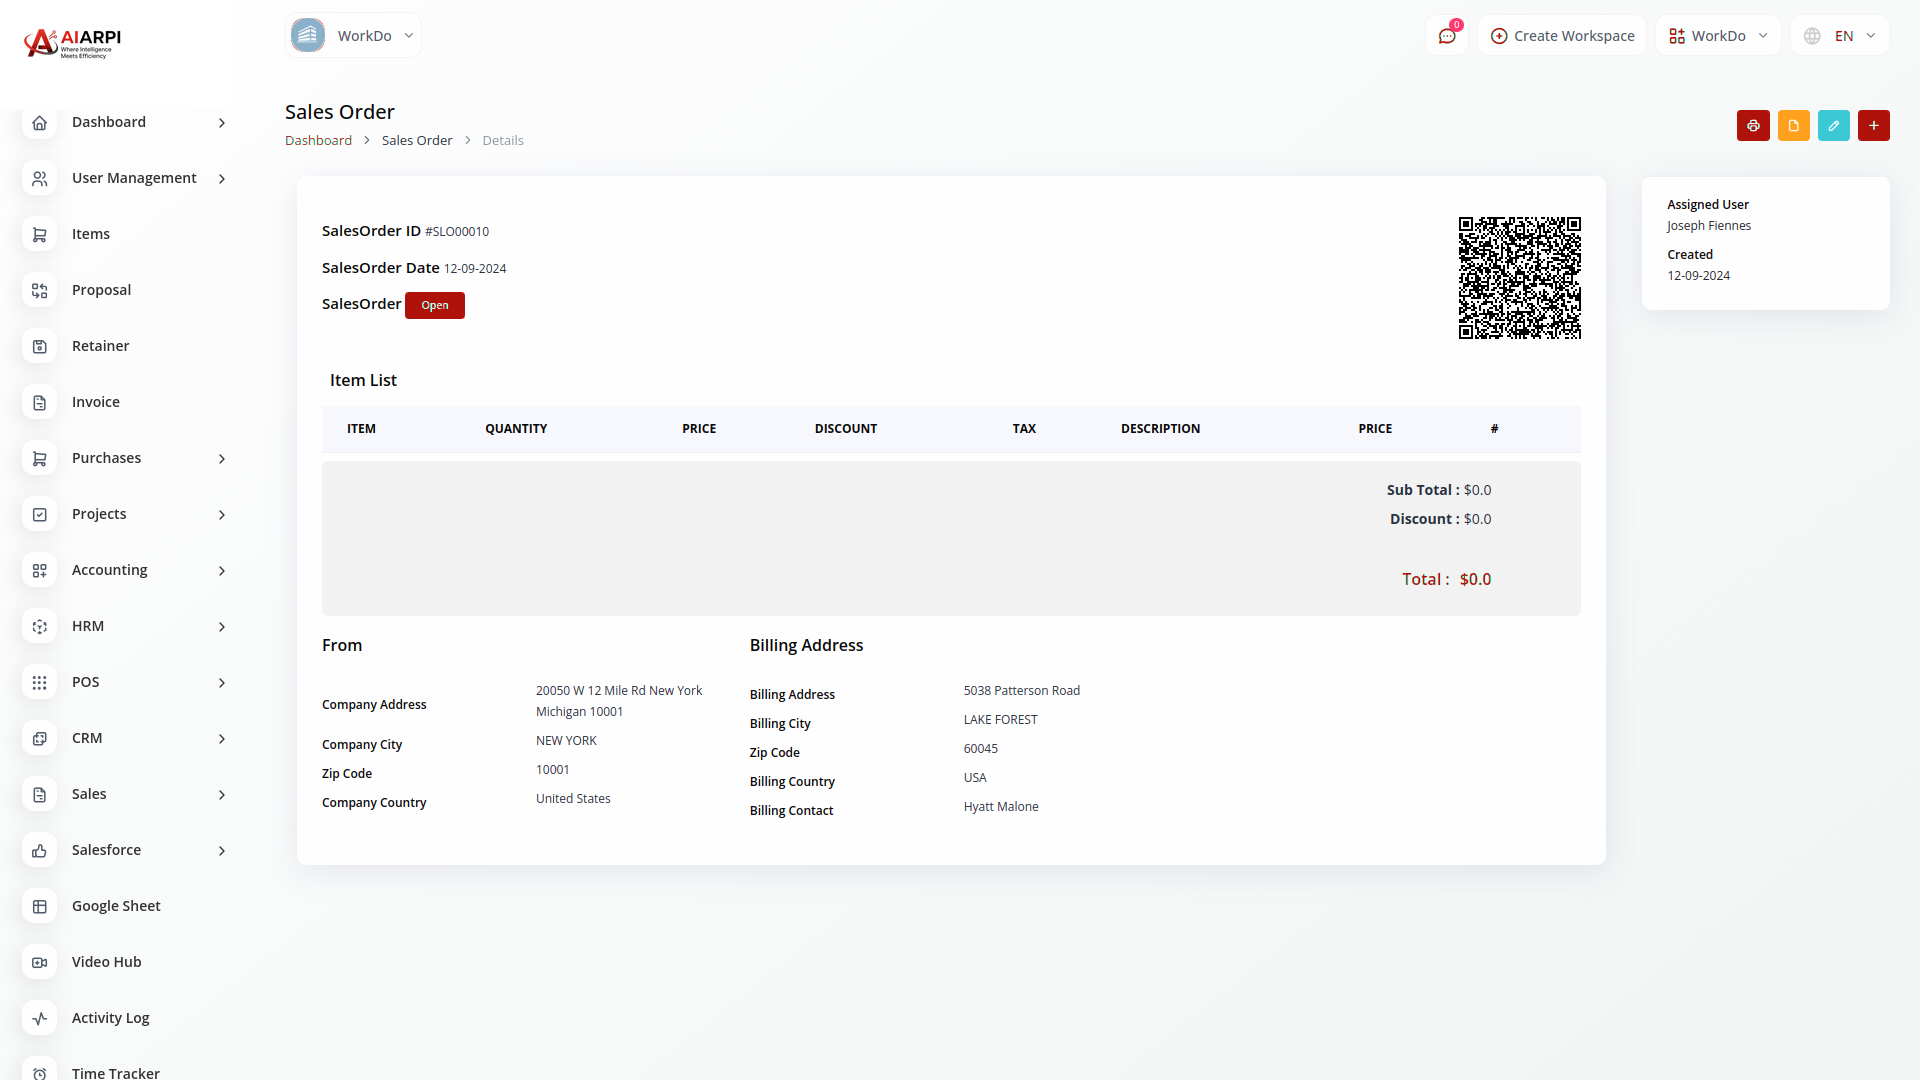Click the Create Workspace button
Viewport: 1920px width, 1080px height.
click(x=1562, y=36)
